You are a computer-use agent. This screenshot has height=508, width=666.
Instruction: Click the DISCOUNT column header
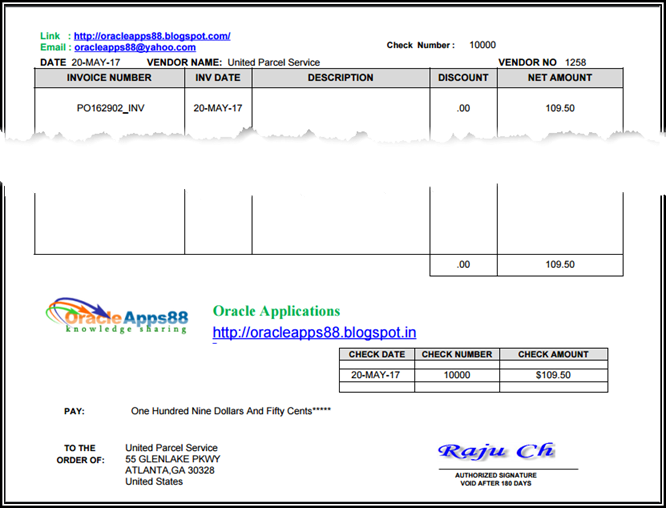tap(463, 78)
